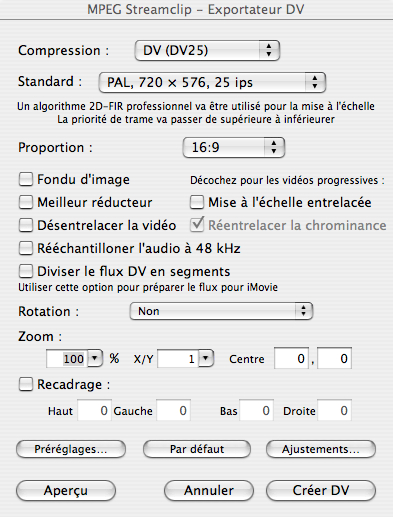Click the Bas crop value field
The width and height of the screenshot is (393, 517).
coord(256,411)
